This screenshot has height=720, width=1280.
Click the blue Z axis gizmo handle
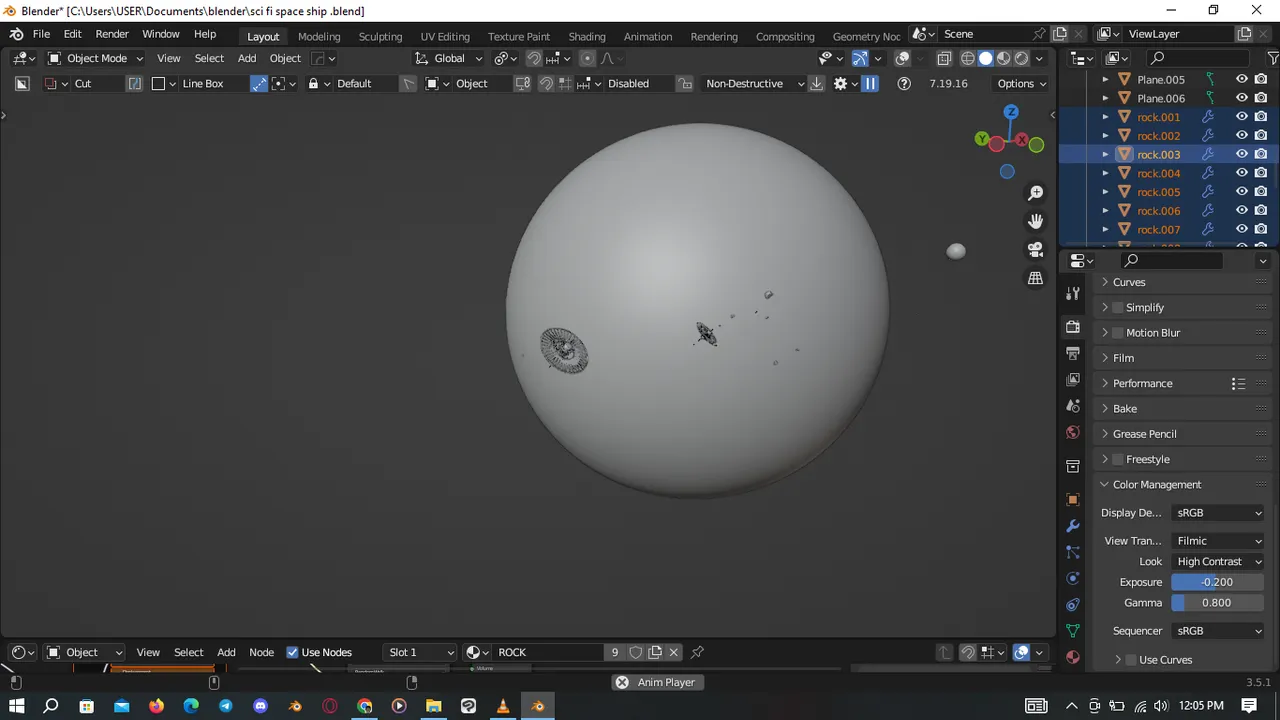click(1011, 112)
